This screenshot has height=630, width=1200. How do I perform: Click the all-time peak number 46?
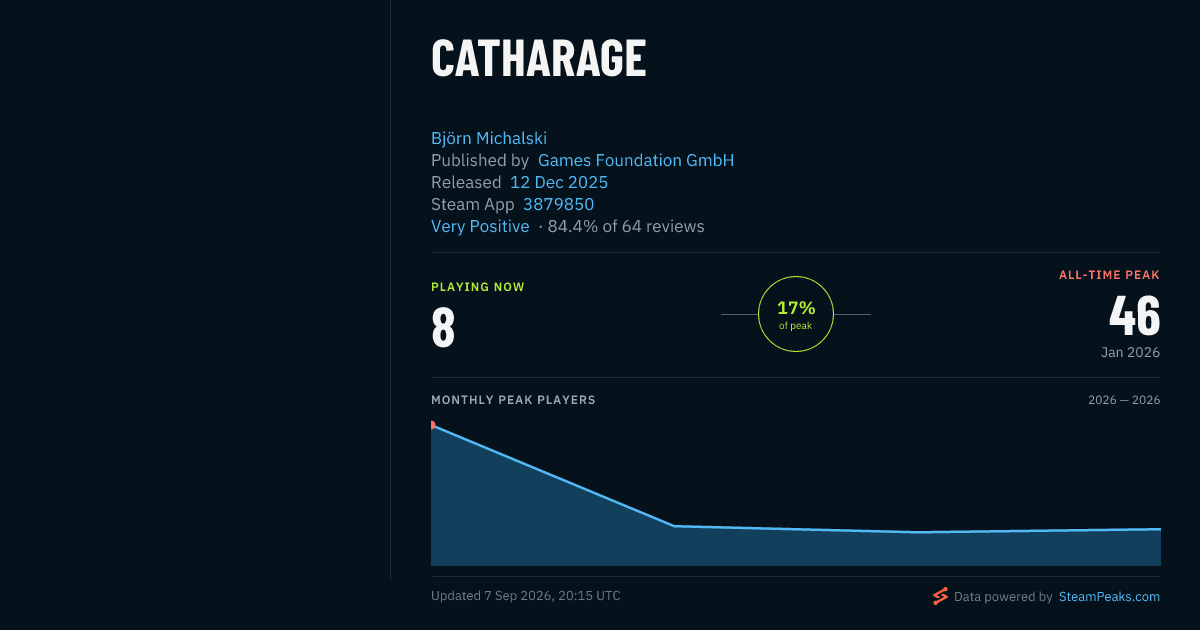(x=1135, y=316)
